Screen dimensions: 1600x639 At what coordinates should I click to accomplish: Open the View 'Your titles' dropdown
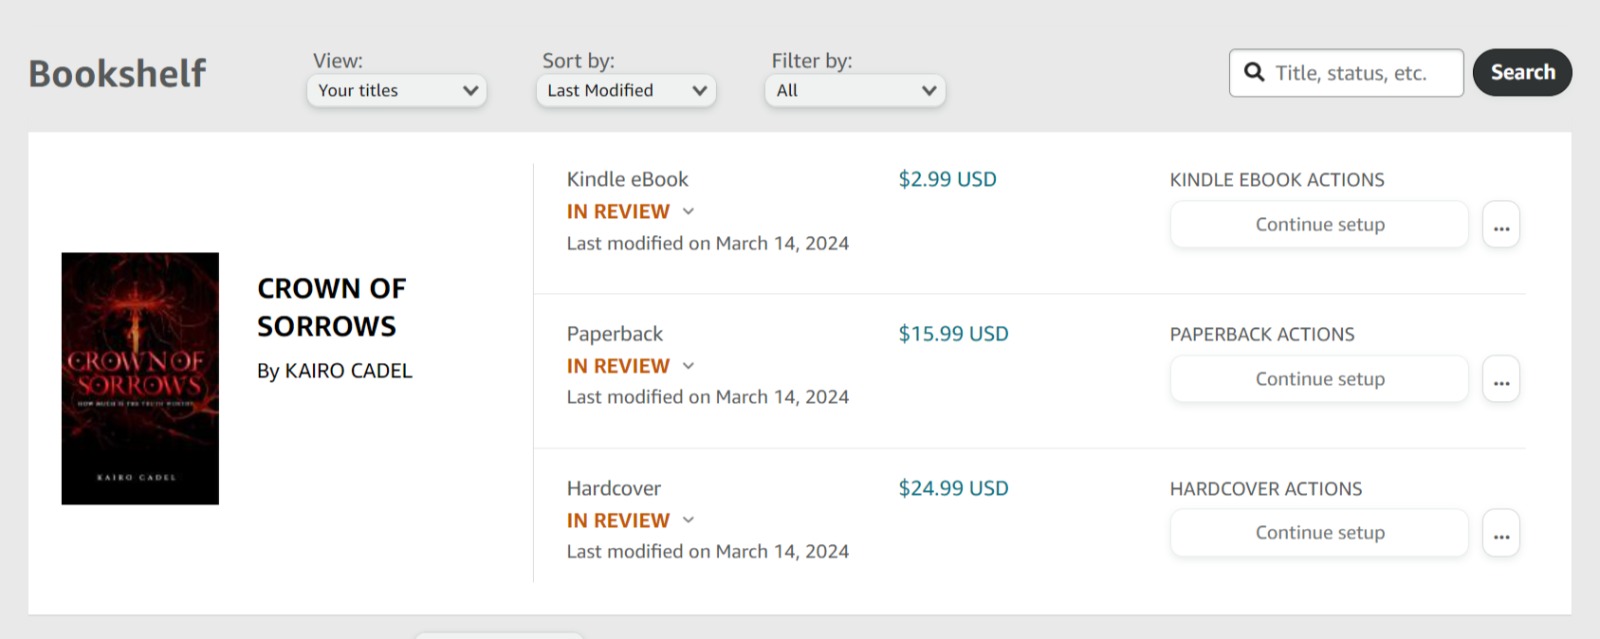[397, 90]
